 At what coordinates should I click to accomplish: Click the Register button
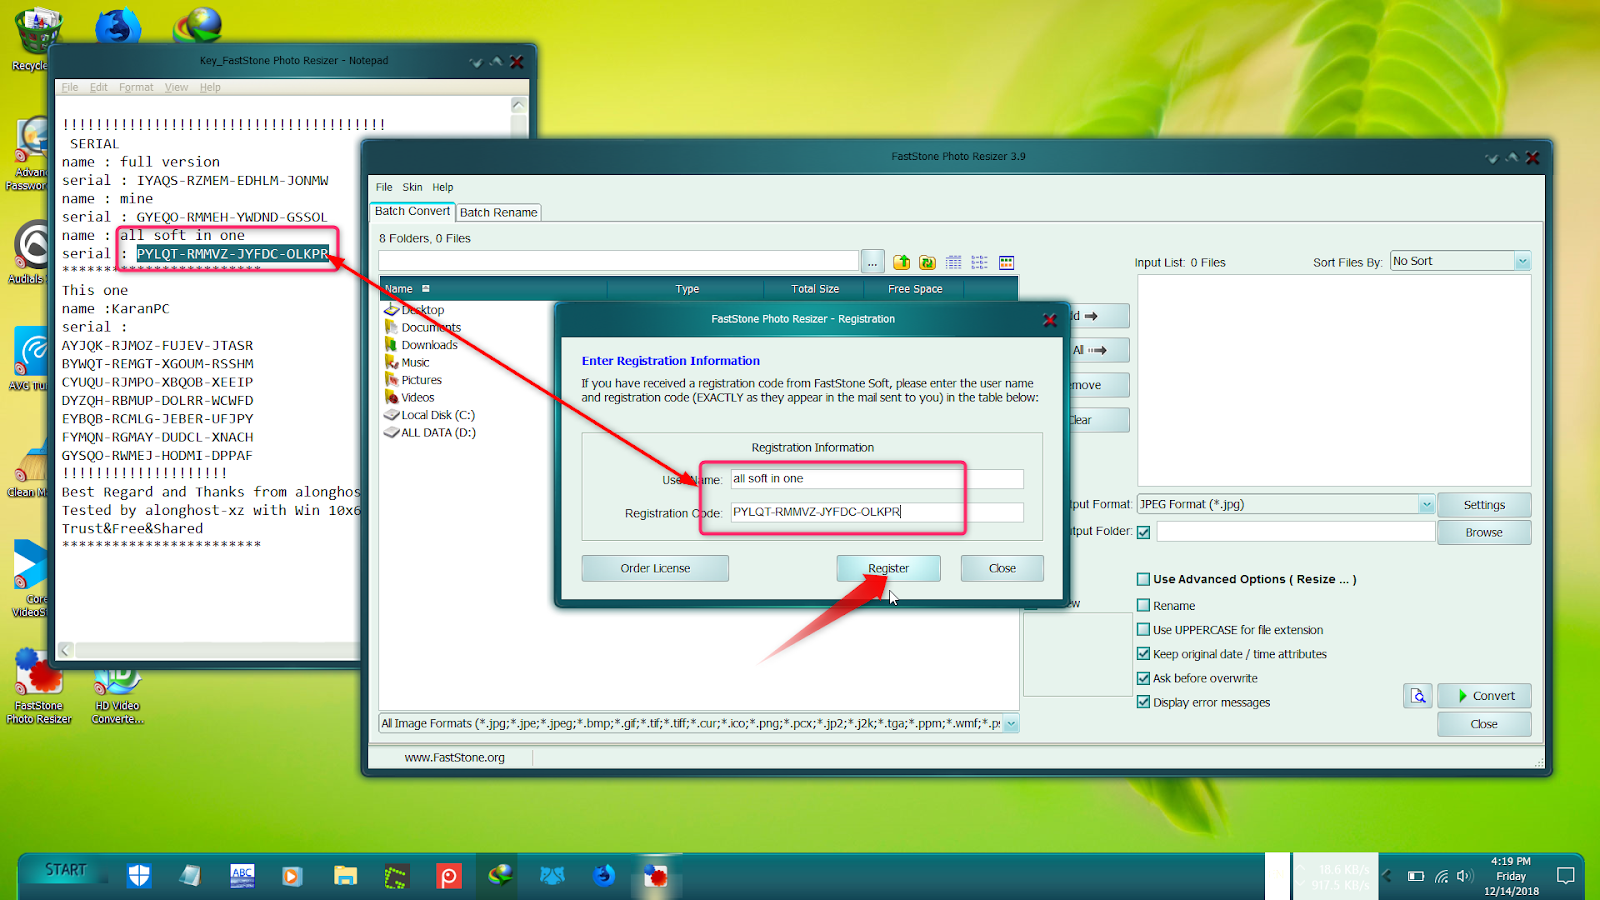(888, 568)
